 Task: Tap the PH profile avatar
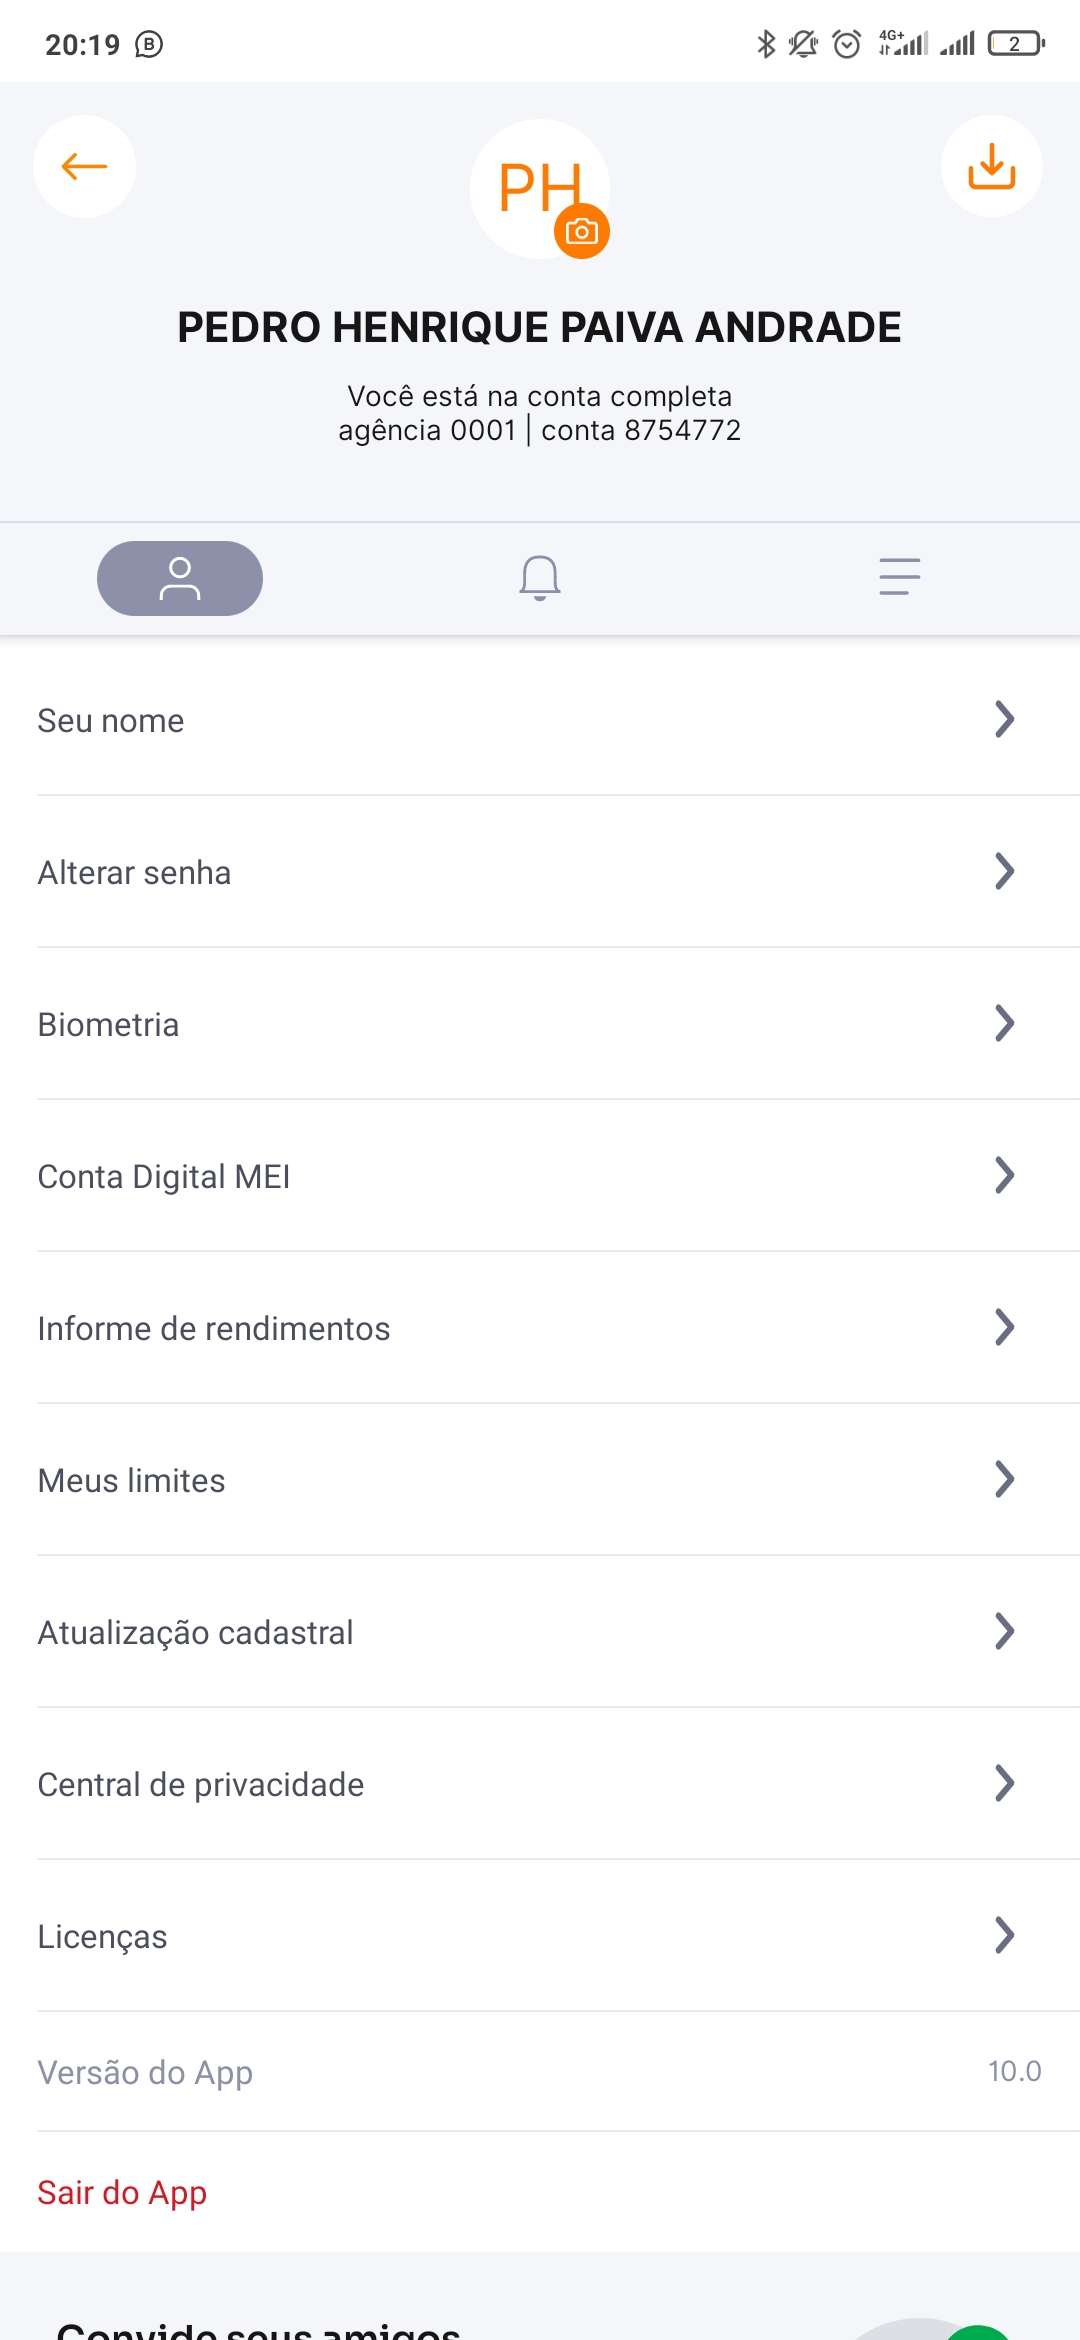[530, 185]
